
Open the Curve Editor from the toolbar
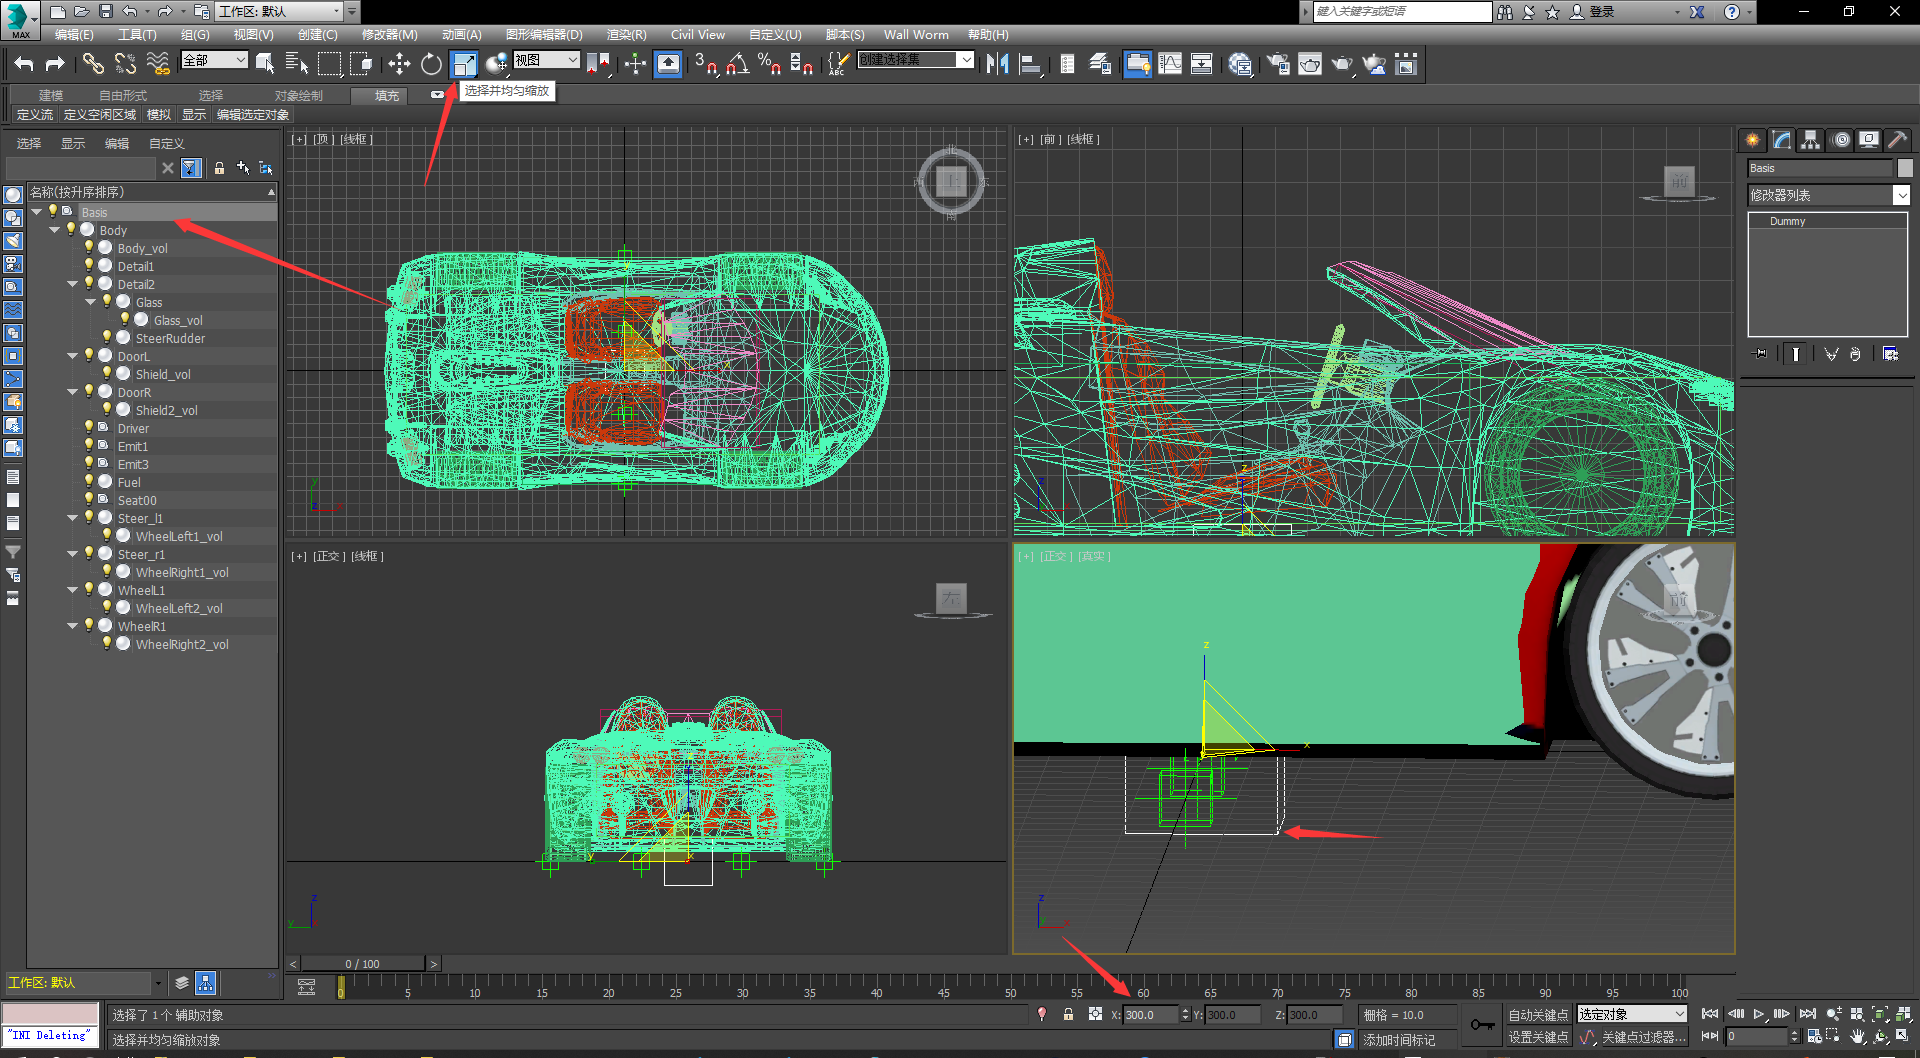[1169, 65]
